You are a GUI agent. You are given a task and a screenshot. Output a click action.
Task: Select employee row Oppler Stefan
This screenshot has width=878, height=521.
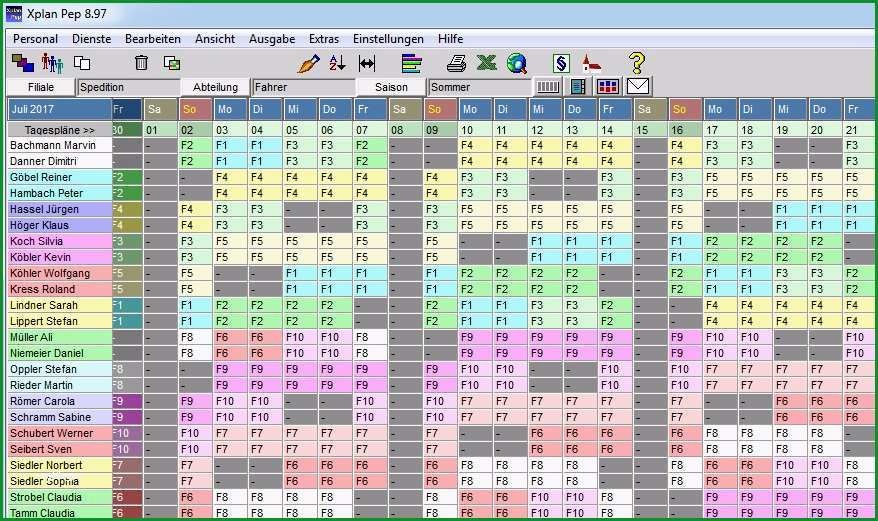coord(59,369)
